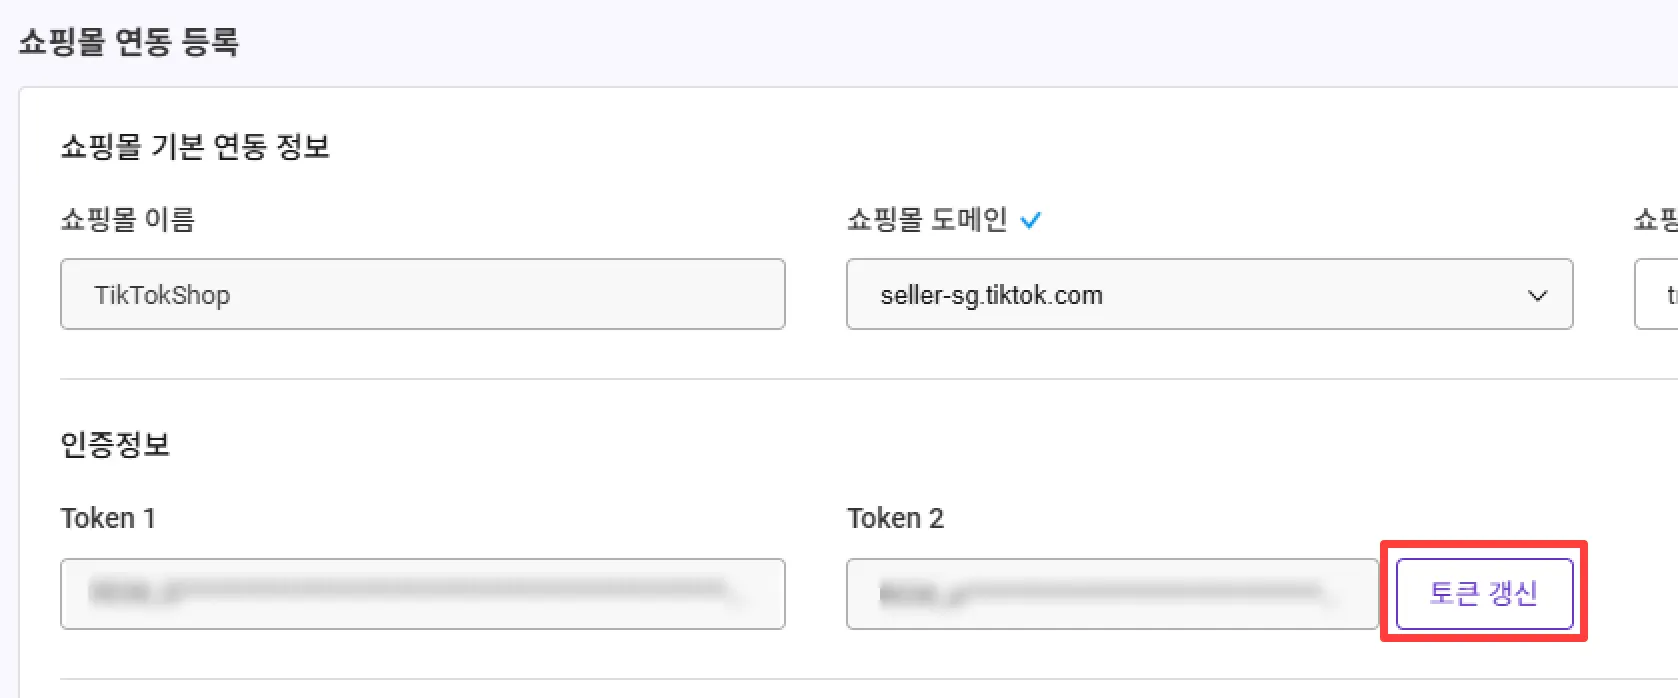This screenshot has width=1678, height=698.
Task: Click the cut-off label at the top right
Action: [x=1656, y=220]
